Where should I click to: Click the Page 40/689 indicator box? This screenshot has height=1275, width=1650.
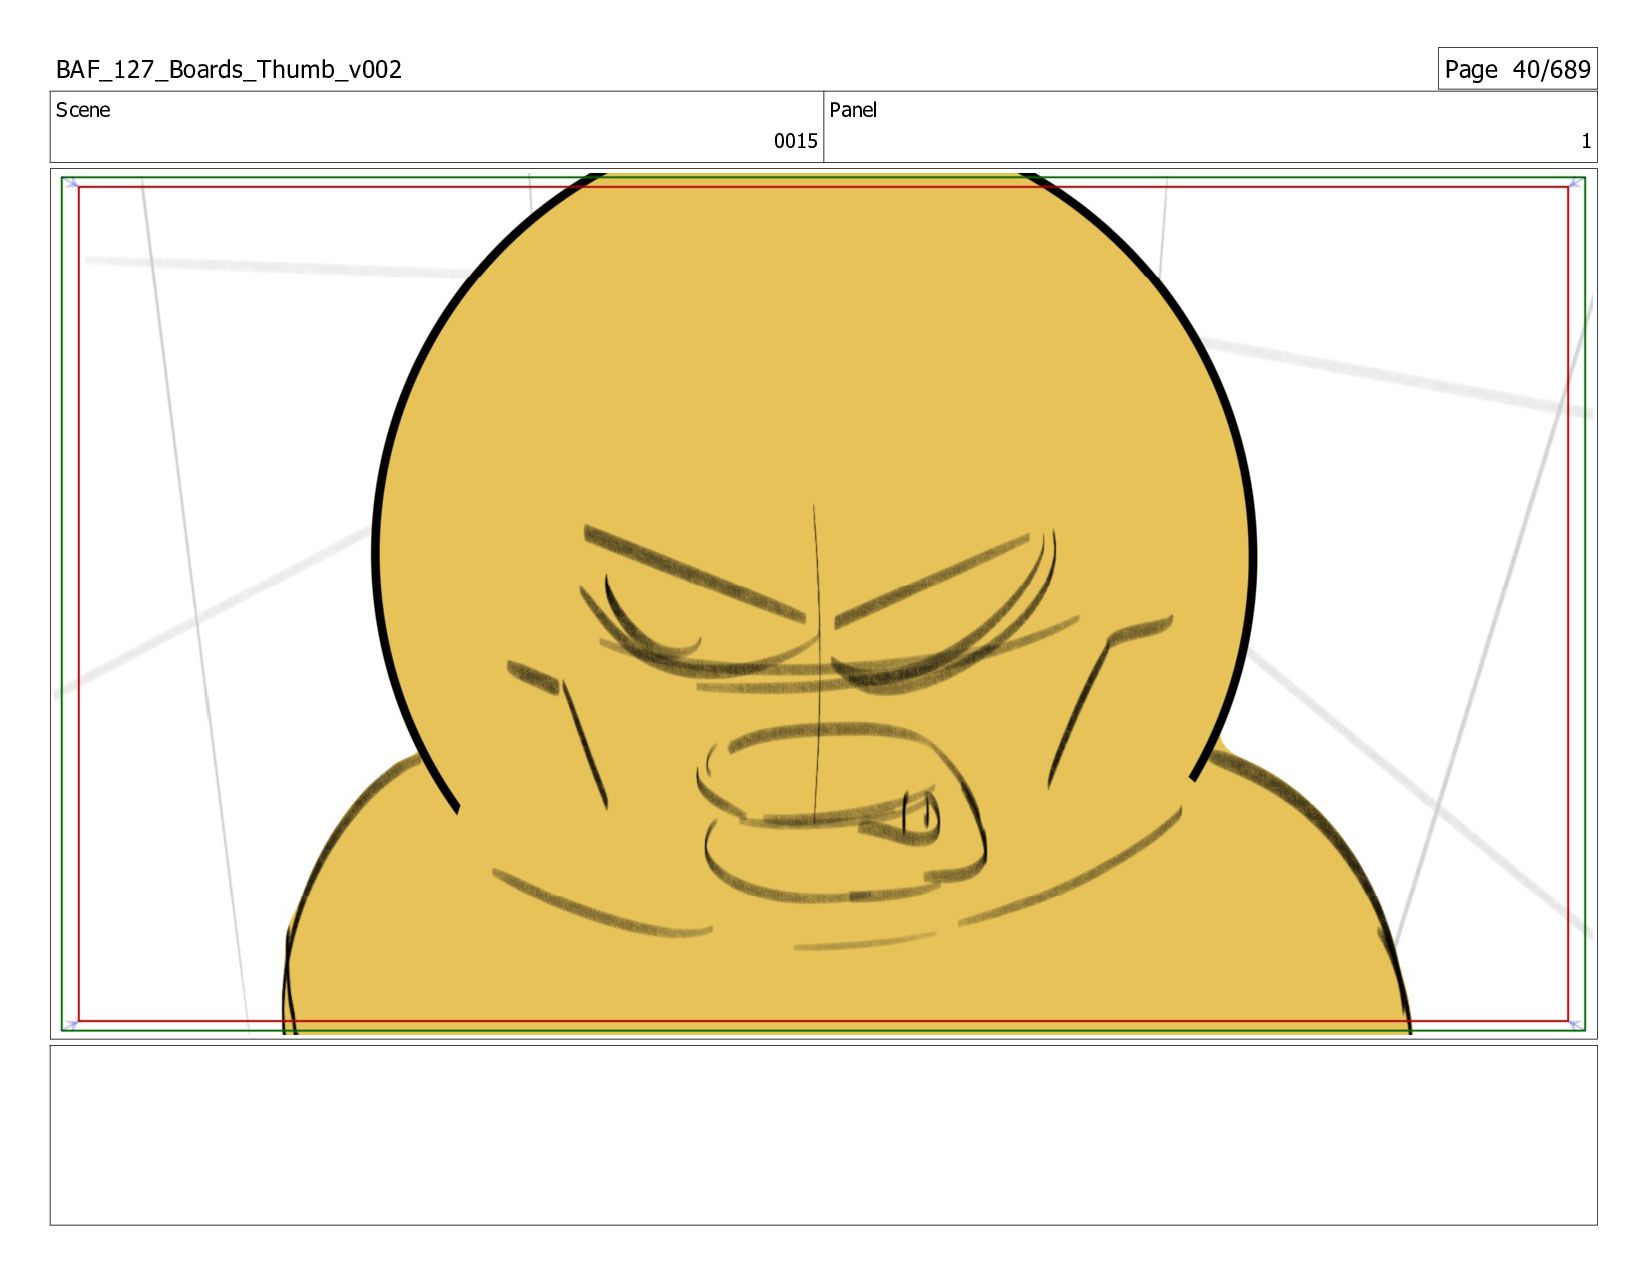coord(1517,69)
